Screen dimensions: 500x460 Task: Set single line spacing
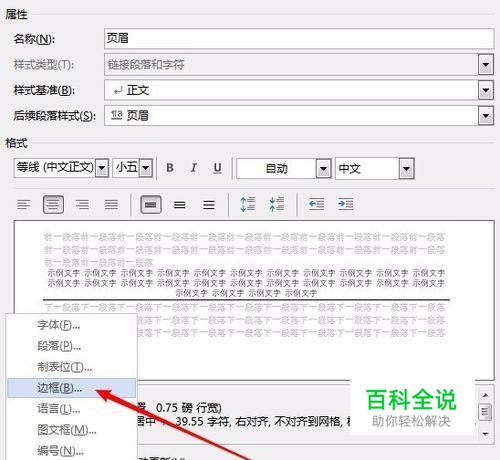coord(151,204)
